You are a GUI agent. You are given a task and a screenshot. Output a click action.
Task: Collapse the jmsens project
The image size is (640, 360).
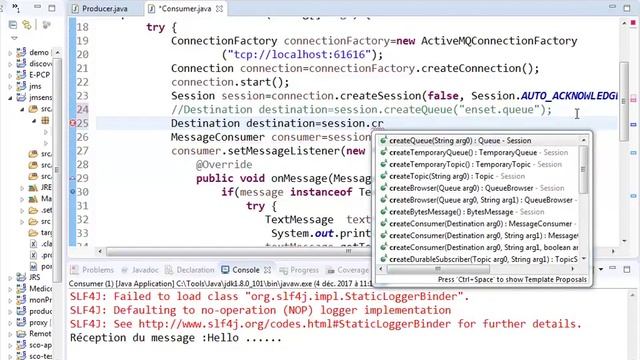point(10,98)
